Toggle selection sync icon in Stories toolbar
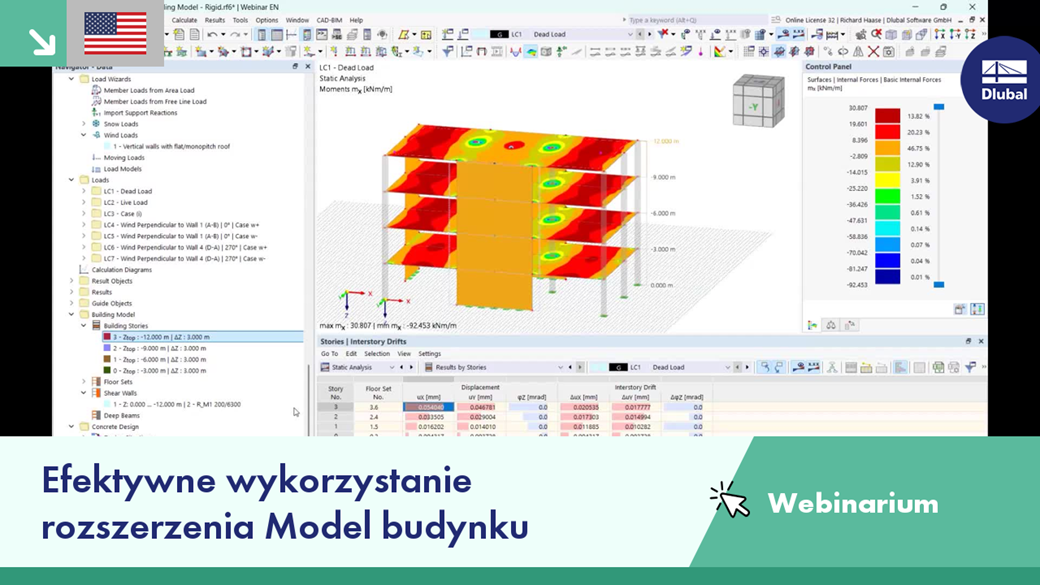The height and width of the screenshot is (585, 1040). 765,367
